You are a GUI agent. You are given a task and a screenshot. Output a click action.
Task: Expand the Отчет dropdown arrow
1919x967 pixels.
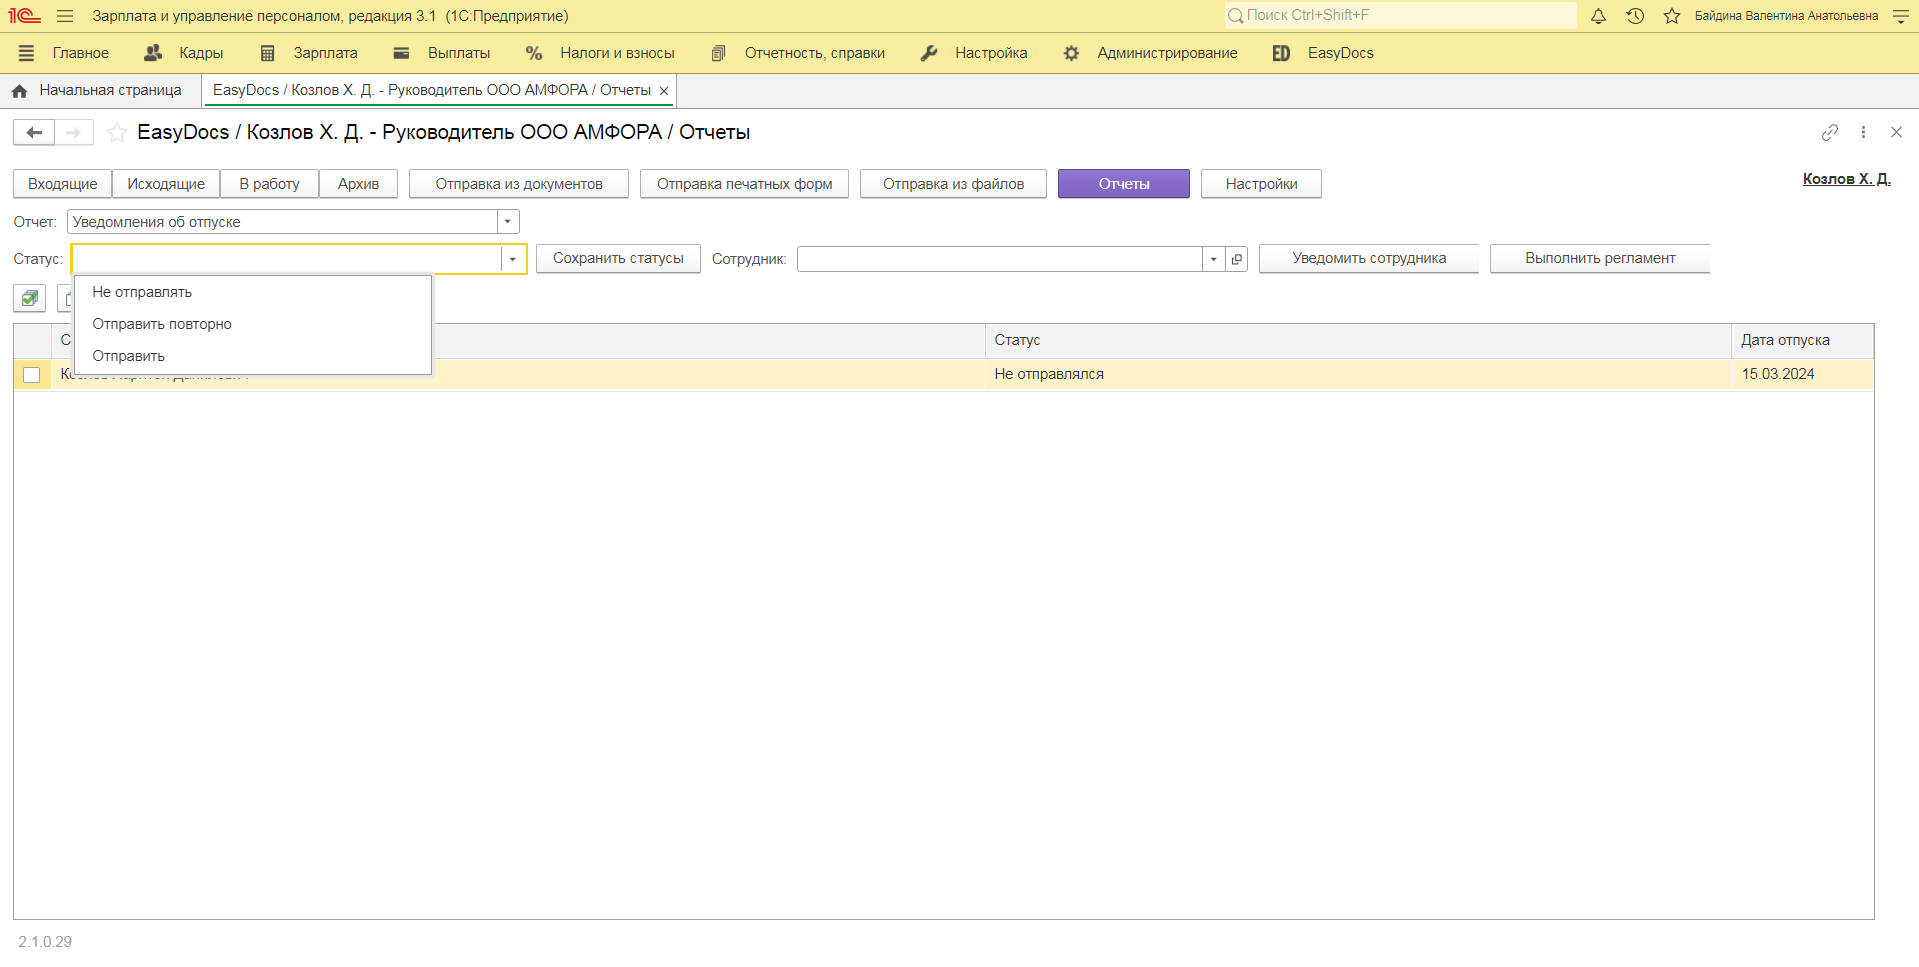(x=508, y=222)
